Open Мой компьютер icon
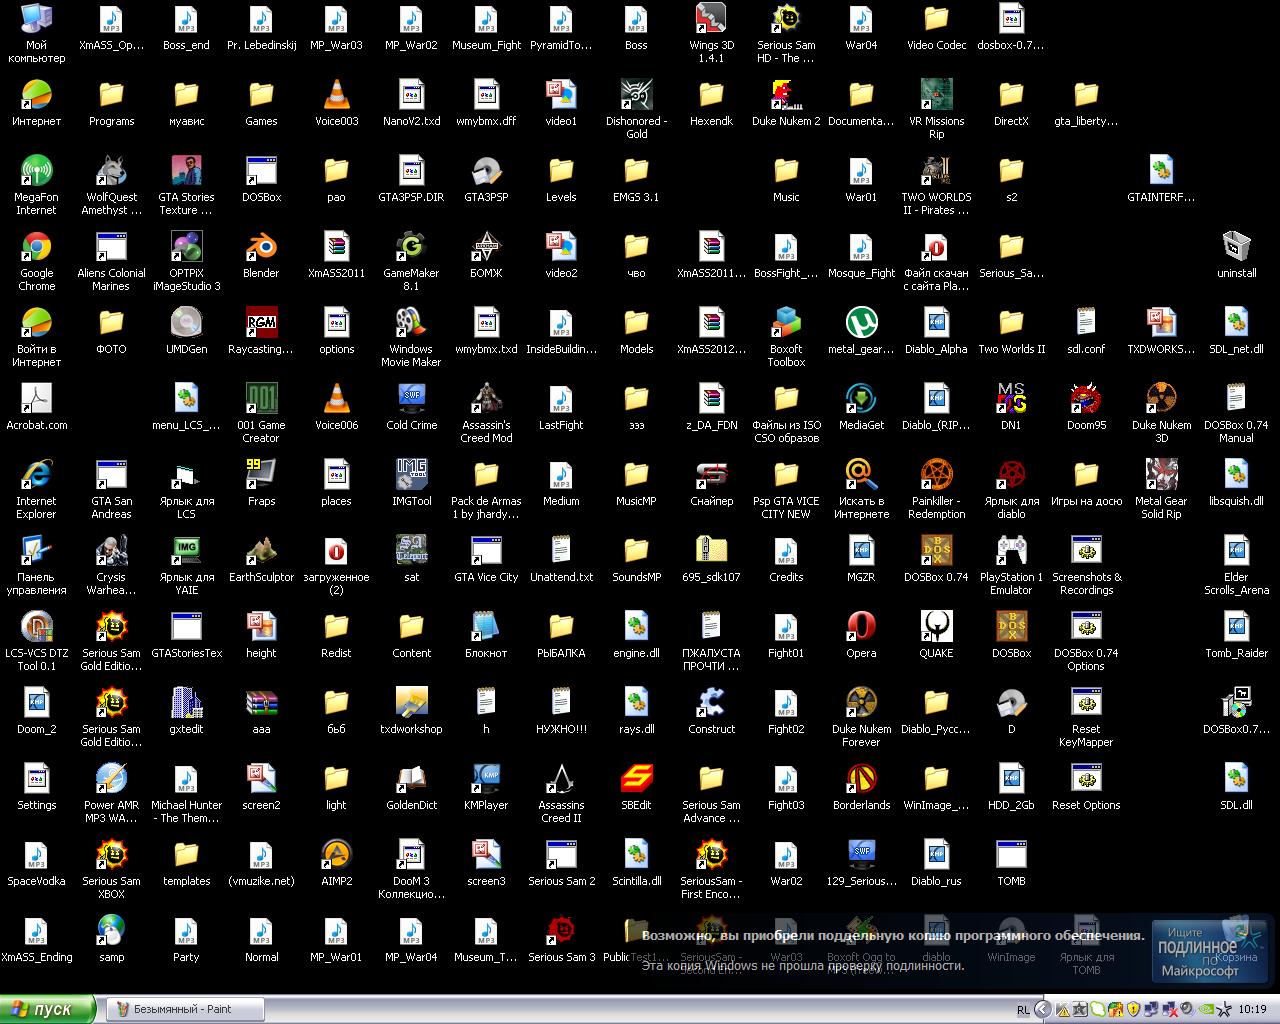1280x1024 pixels. pyautogui.click(x=37, y=18)
